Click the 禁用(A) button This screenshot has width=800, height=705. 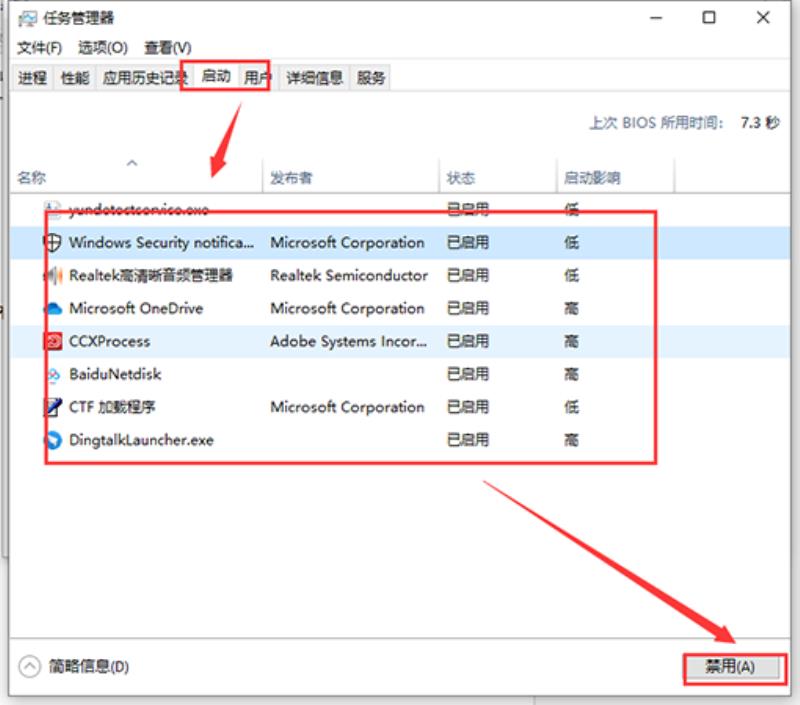tap(731, 667)
